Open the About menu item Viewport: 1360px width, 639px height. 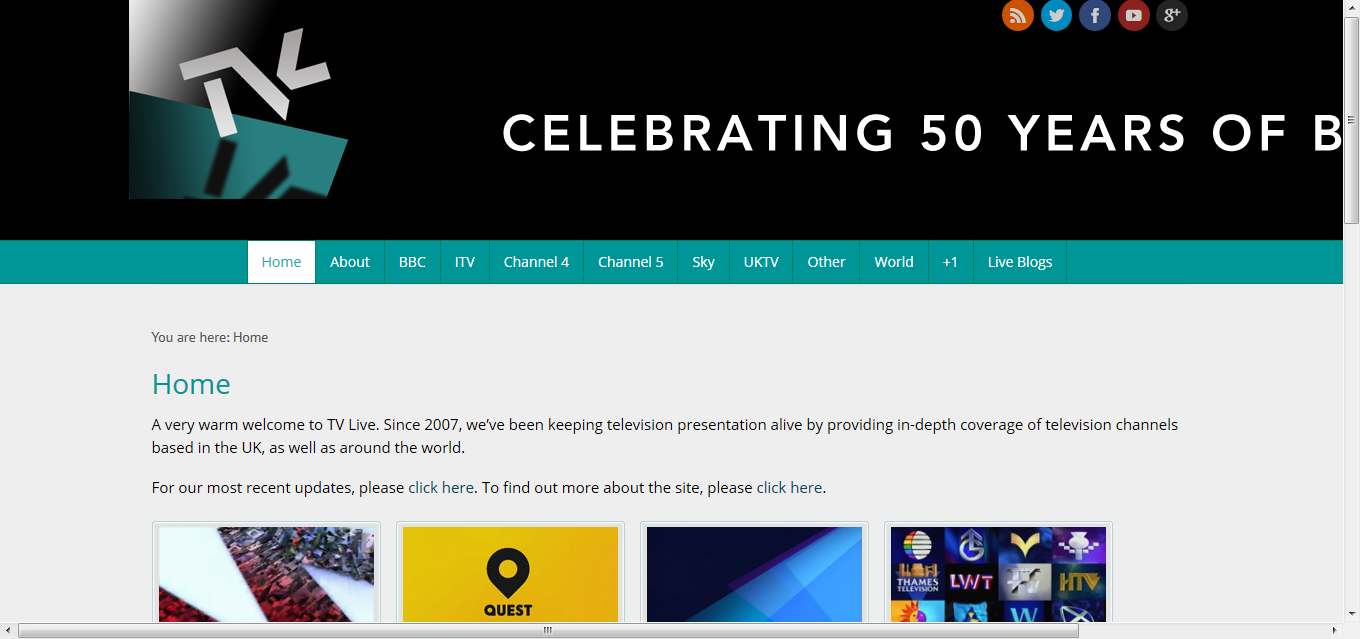click(x=350, y=262)
